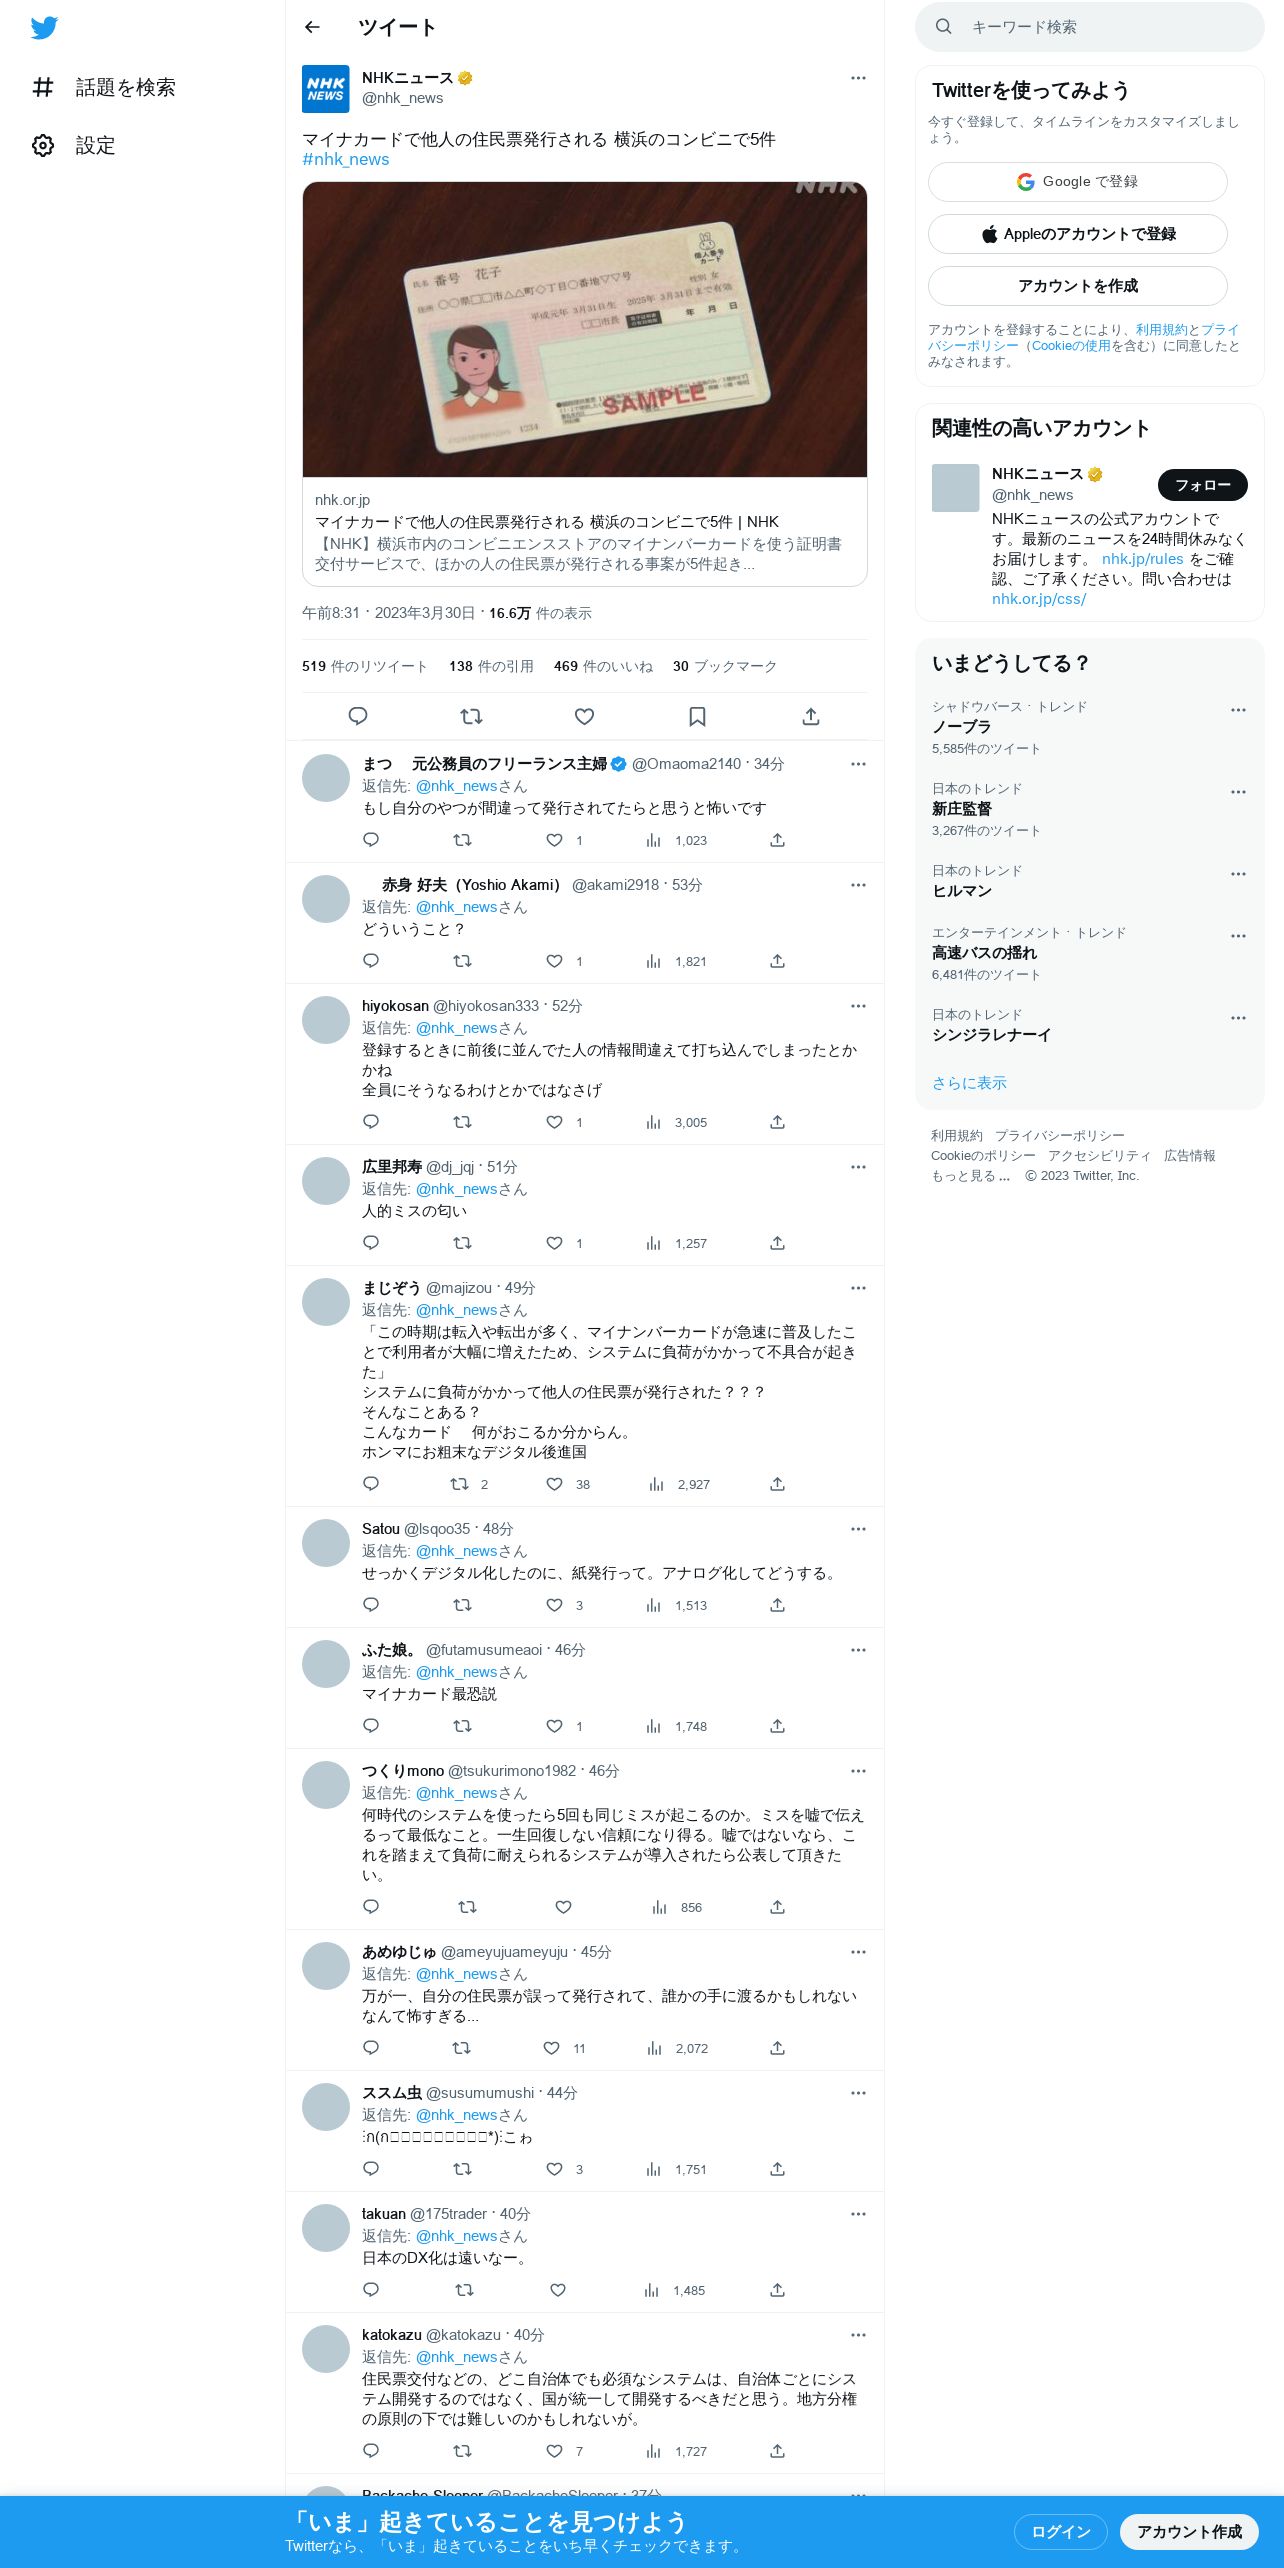Image resolution: width=1284 pixels, height=2568 pixels.
Task: Retweet the reply by katokazu
Action: (462, 2451)
